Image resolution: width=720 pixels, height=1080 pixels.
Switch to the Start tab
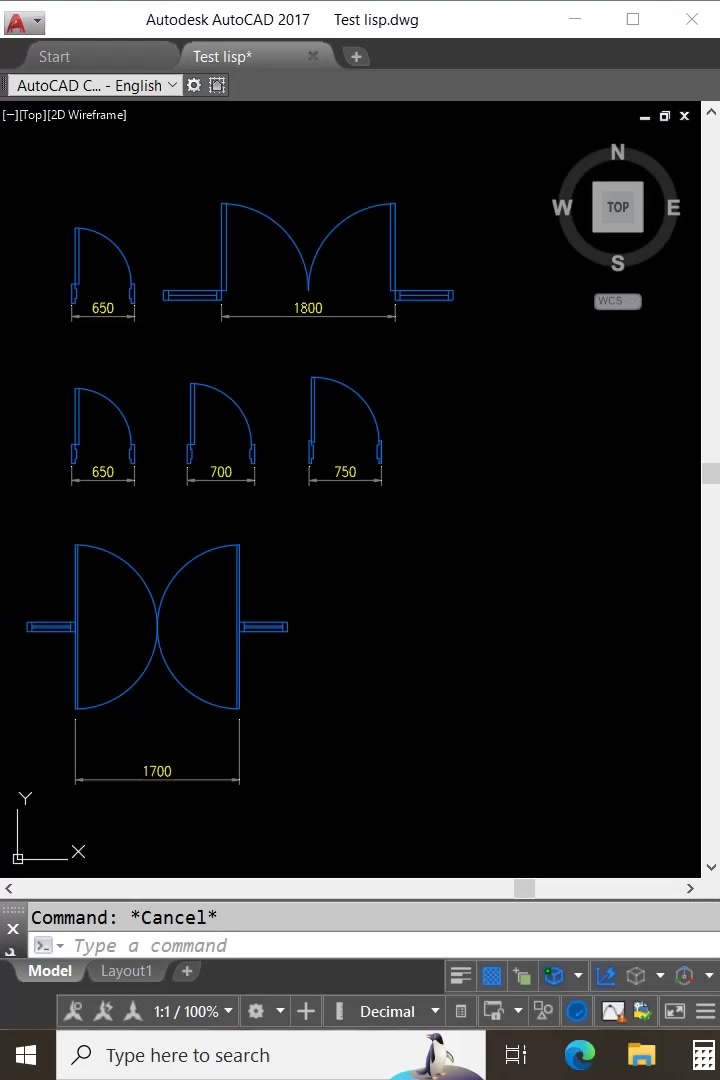pyautogui.click(x=54, y=56)
